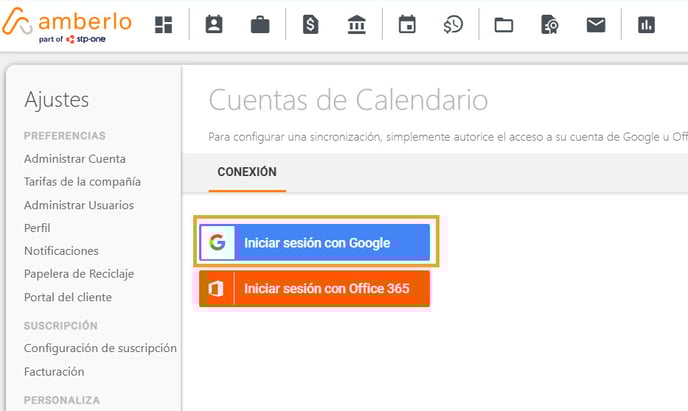This screenshot has height=411, width=688.
Task: Click the Ajustes panel title
Action: (x=57, y=100)
